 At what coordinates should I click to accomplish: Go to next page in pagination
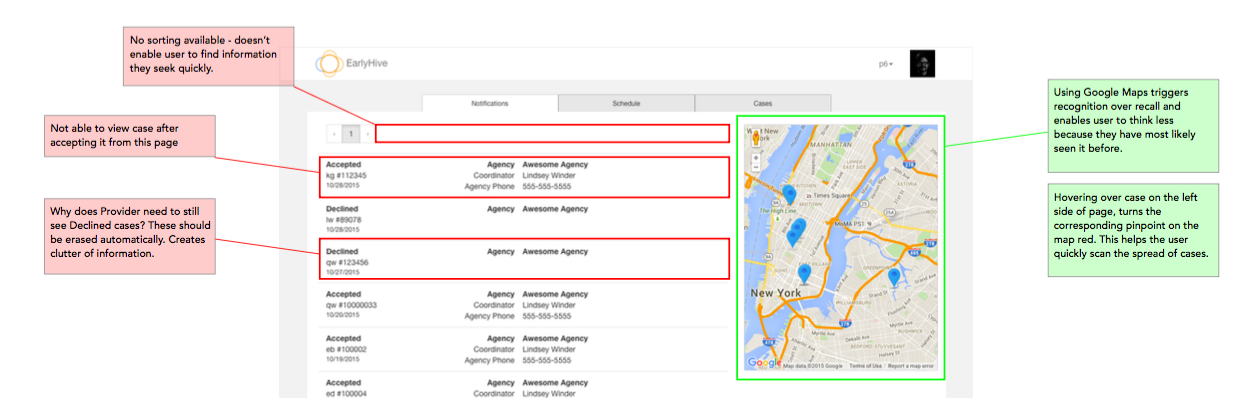pos(367,133)
